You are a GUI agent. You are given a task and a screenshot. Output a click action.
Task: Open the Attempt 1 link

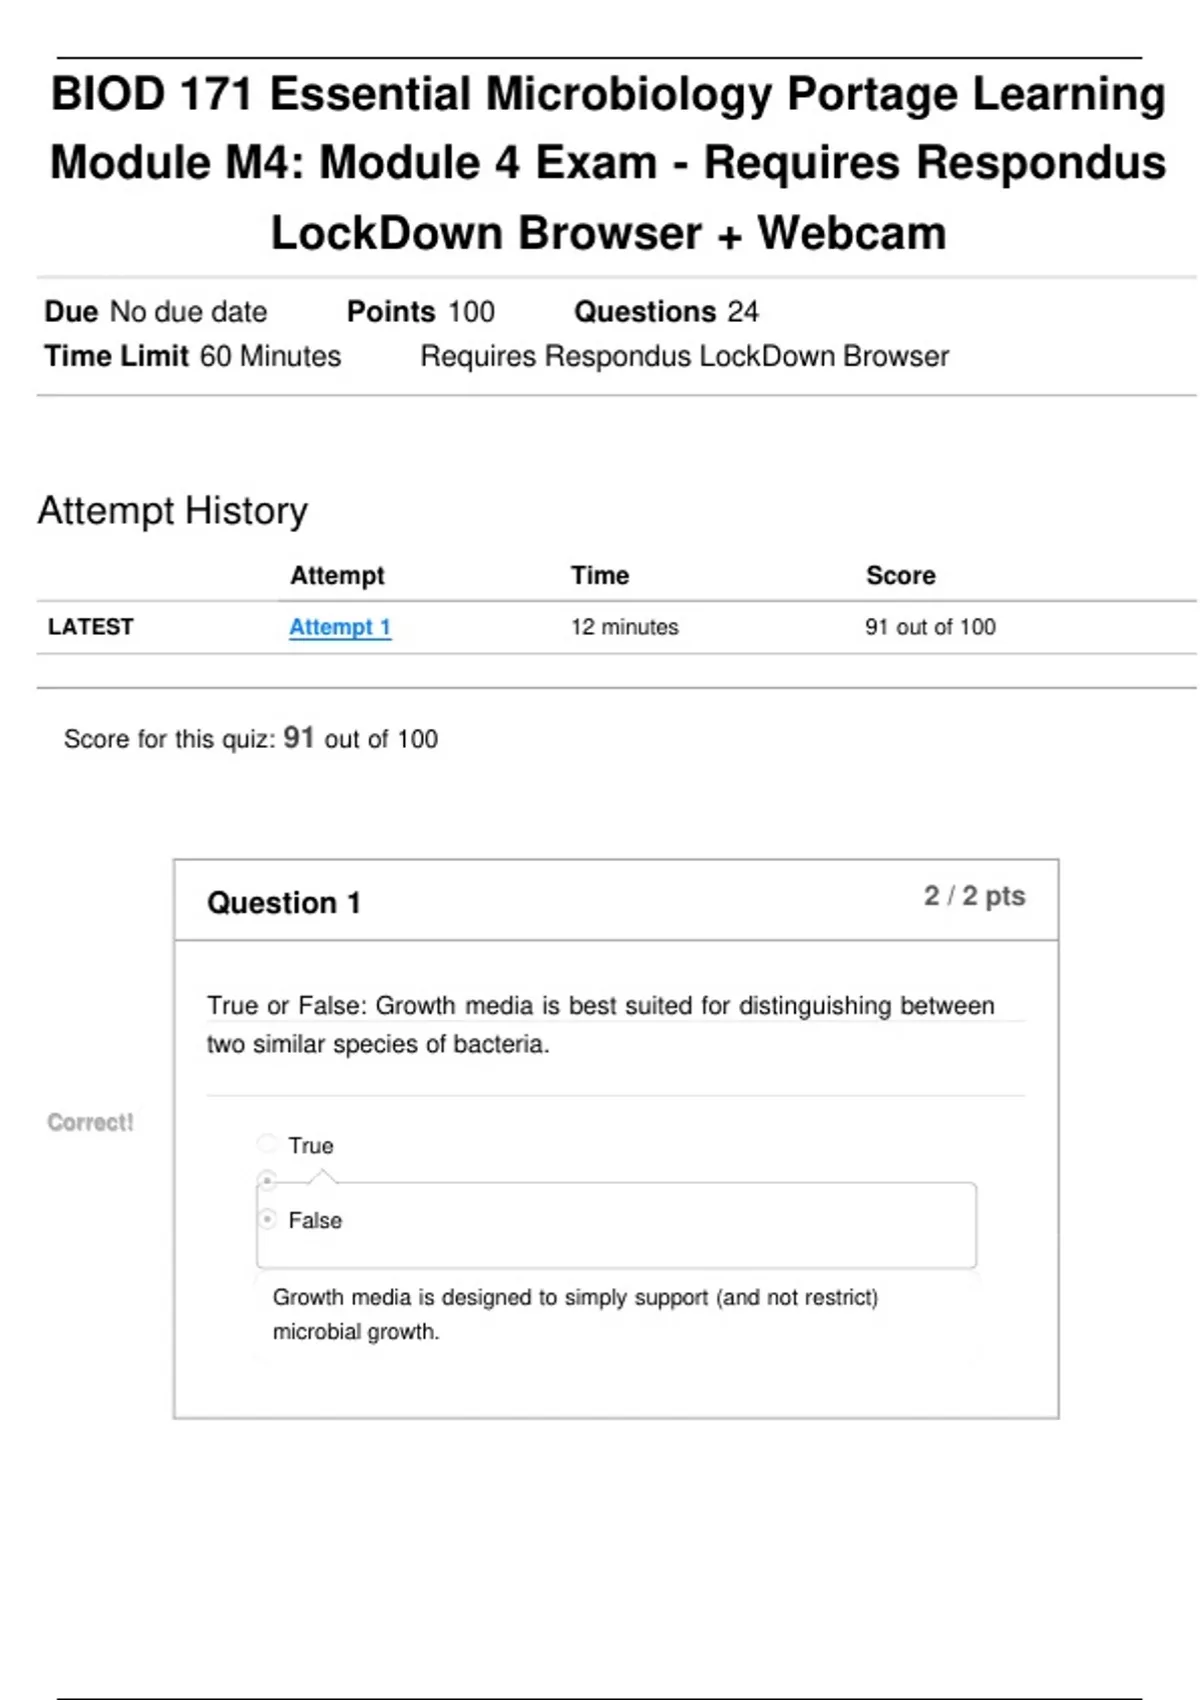(339, 627)
